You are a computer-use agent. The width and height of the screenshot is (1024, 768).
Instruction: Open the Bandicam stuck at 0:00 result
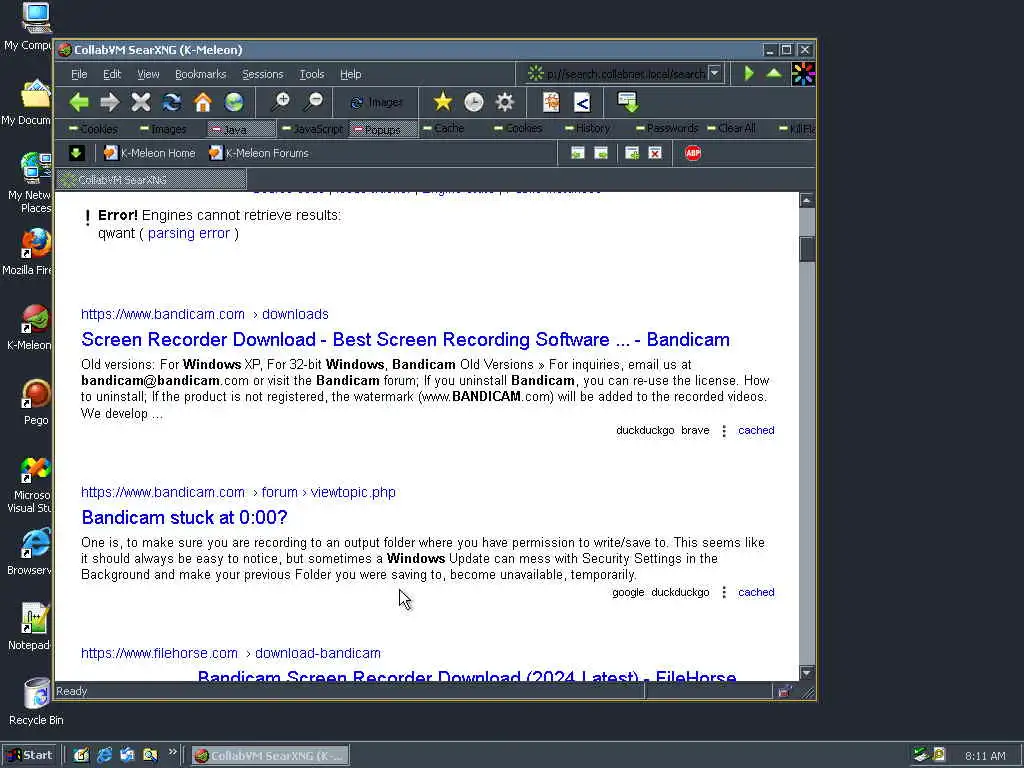tap(184, 517)
